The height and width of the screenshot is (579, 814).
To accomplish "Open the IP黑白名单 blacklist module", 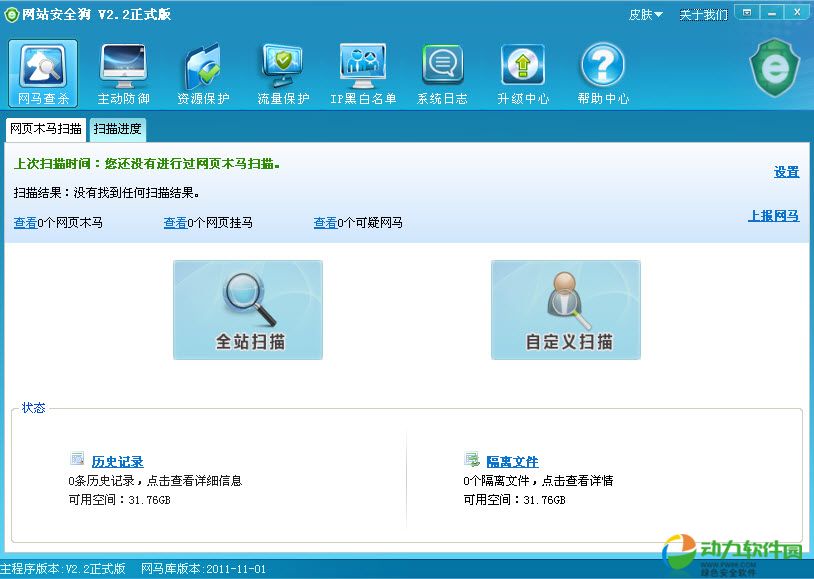I will [x=363, y=74].
